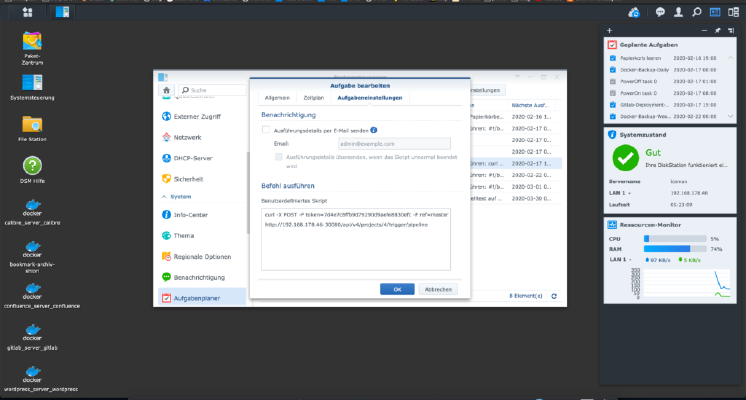
Task: Open the user account options icon
Action: coord(678,12)
